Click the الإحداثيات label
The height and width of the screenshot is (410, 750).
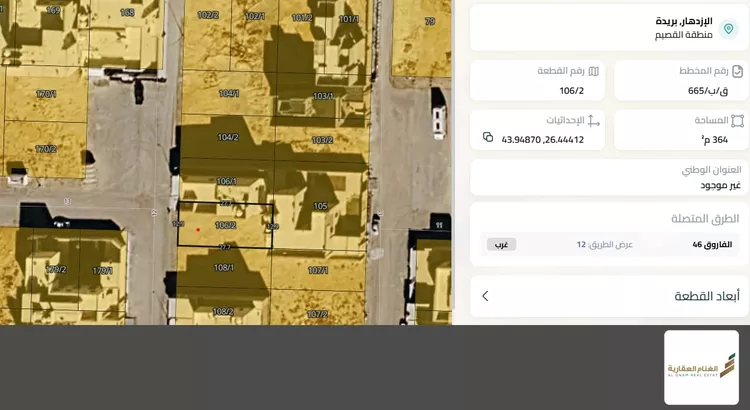tap(565, 120)
